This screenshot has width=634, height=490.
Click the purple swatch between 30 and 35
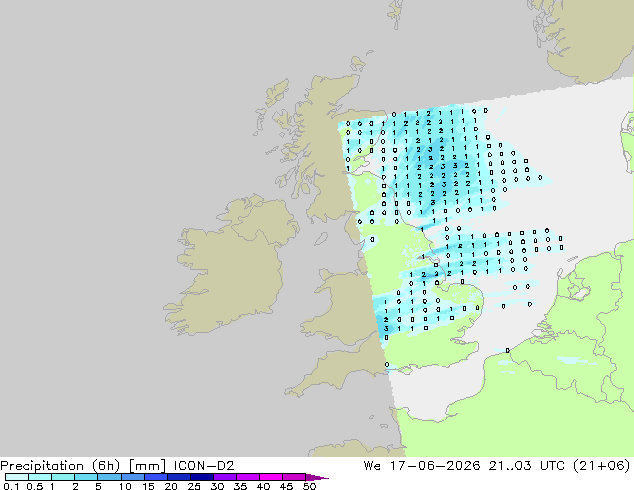coord(224,477)
